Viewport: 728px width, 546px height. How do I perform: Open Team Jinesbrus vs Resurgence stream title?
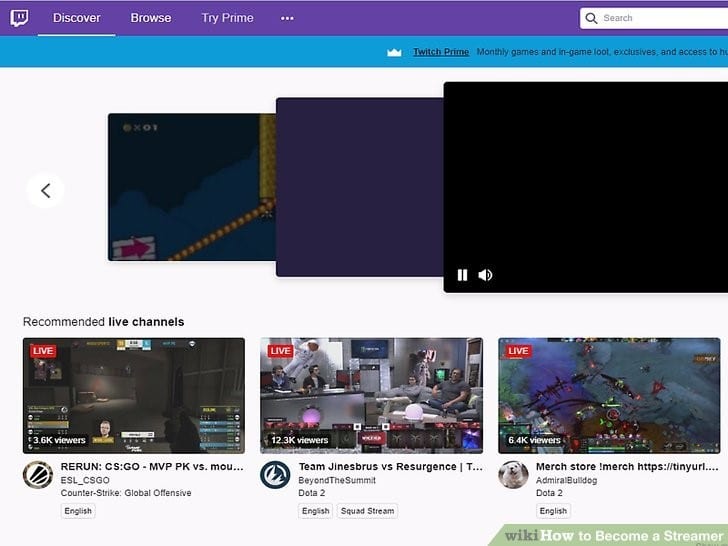(x=390, y=466)
